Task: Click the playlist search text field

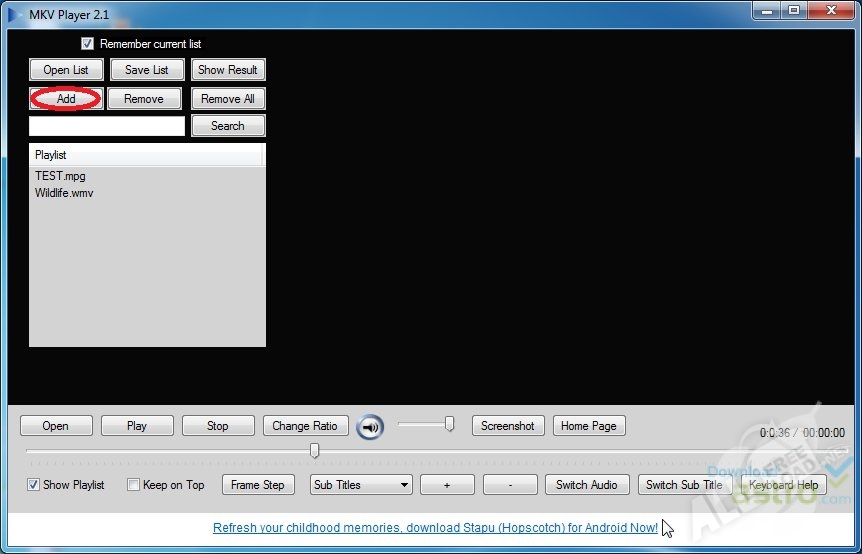Action: point(107,126)
